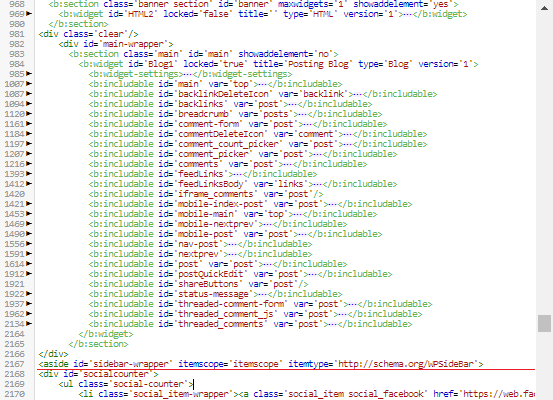Click line number 984 in gutter

coord(17,64)
